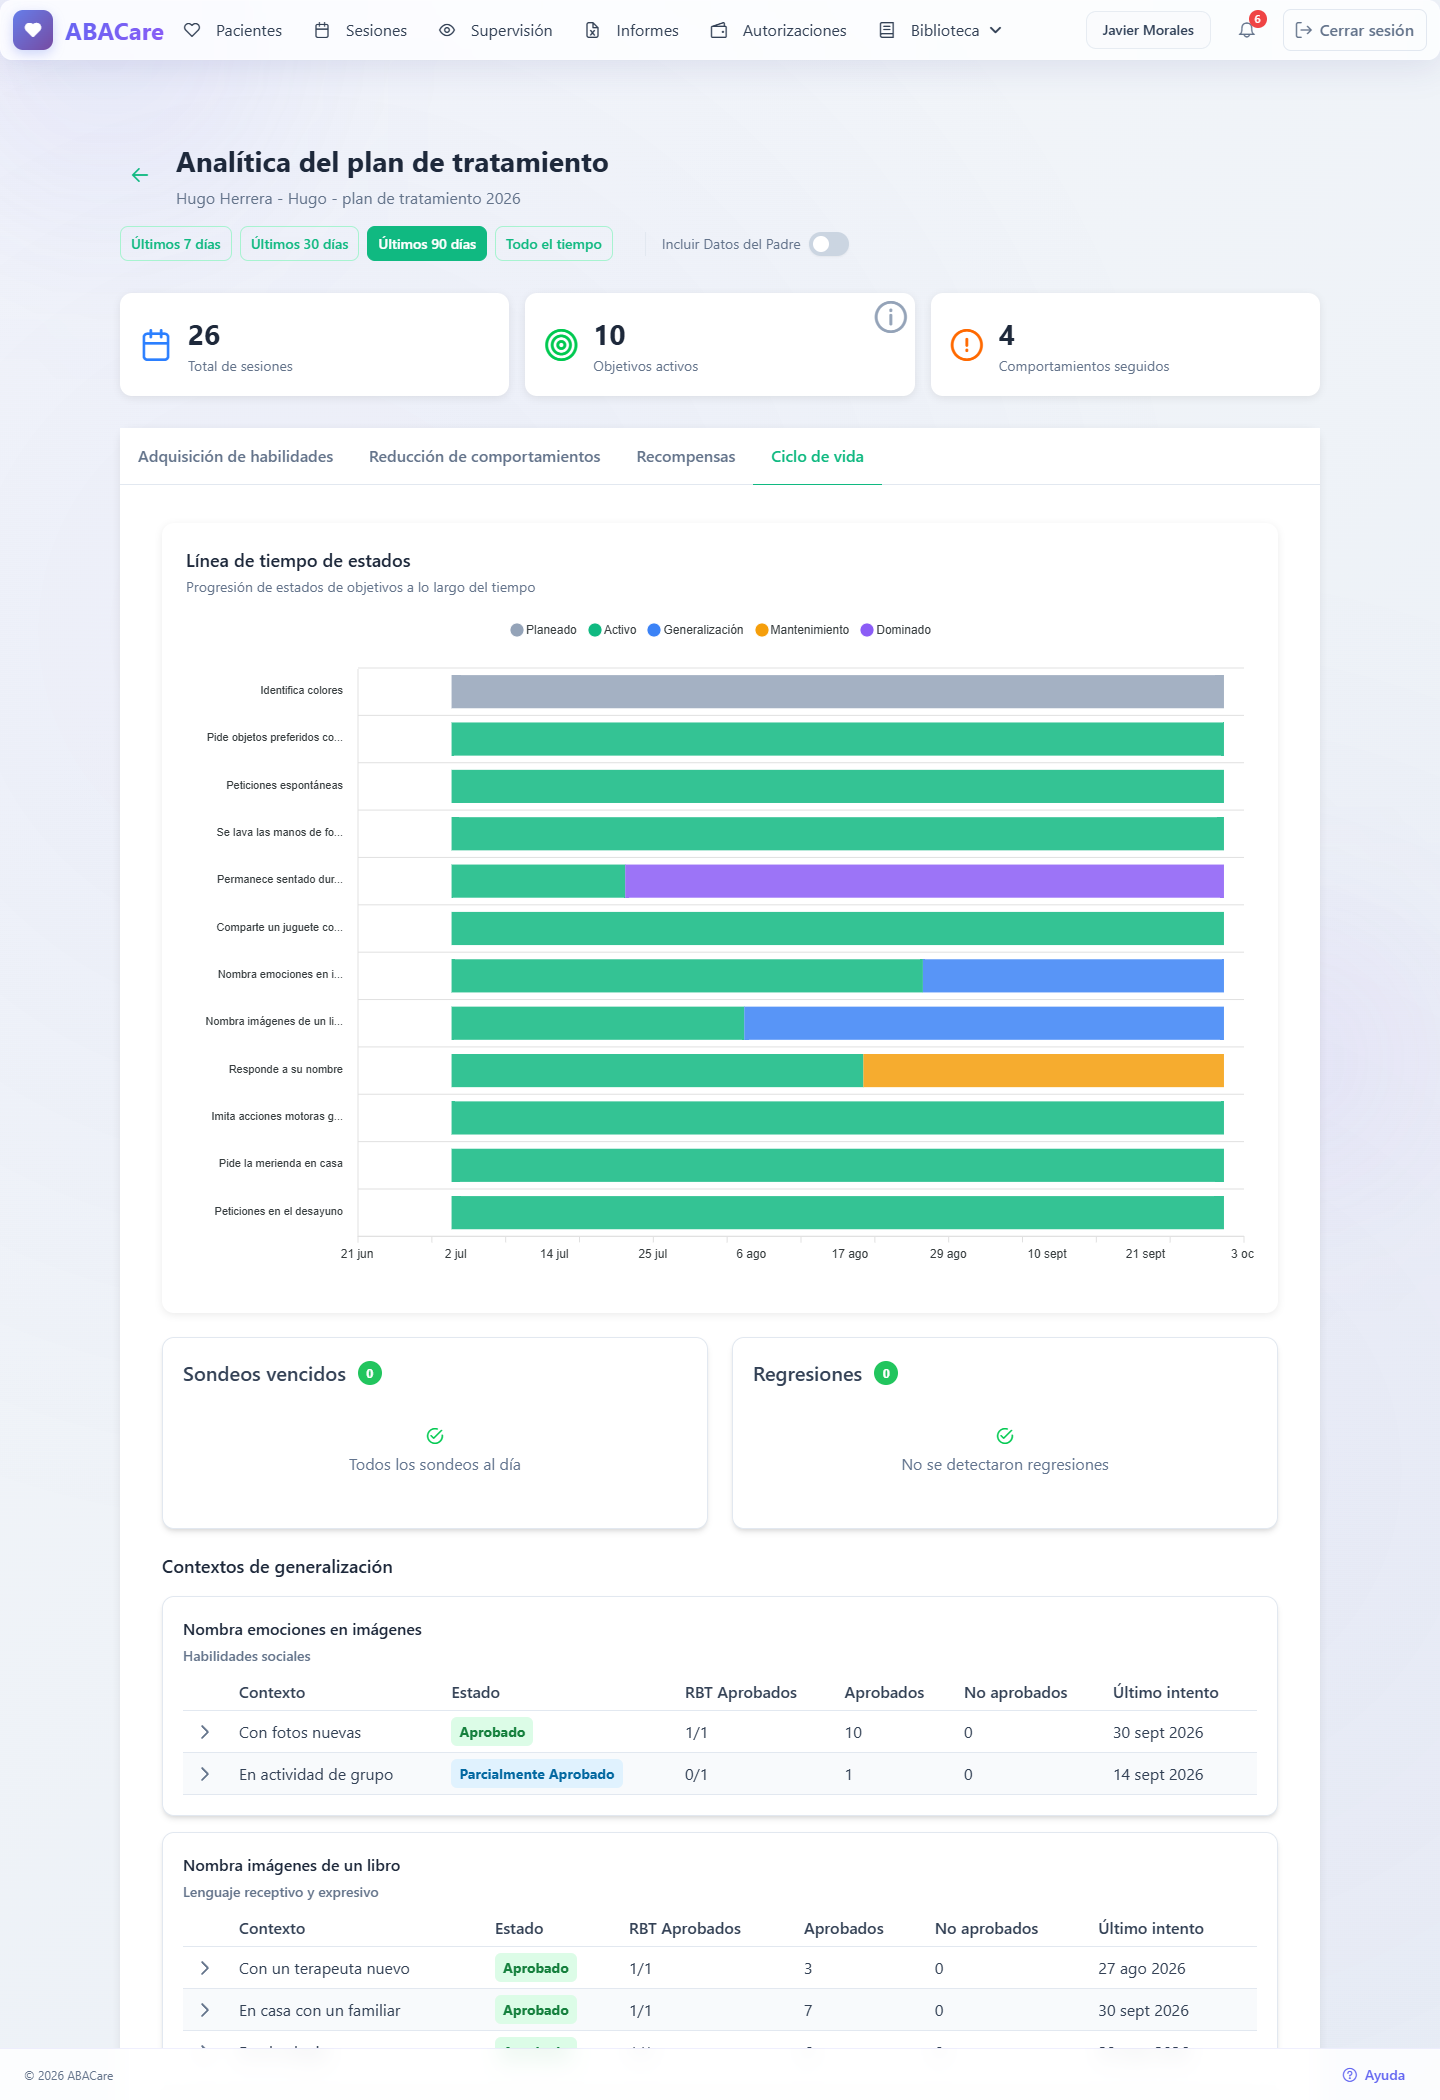The width and height of the screenshot is (1440, 2100).
Task: Select the Recompensas tab
Action: [686, 457]
